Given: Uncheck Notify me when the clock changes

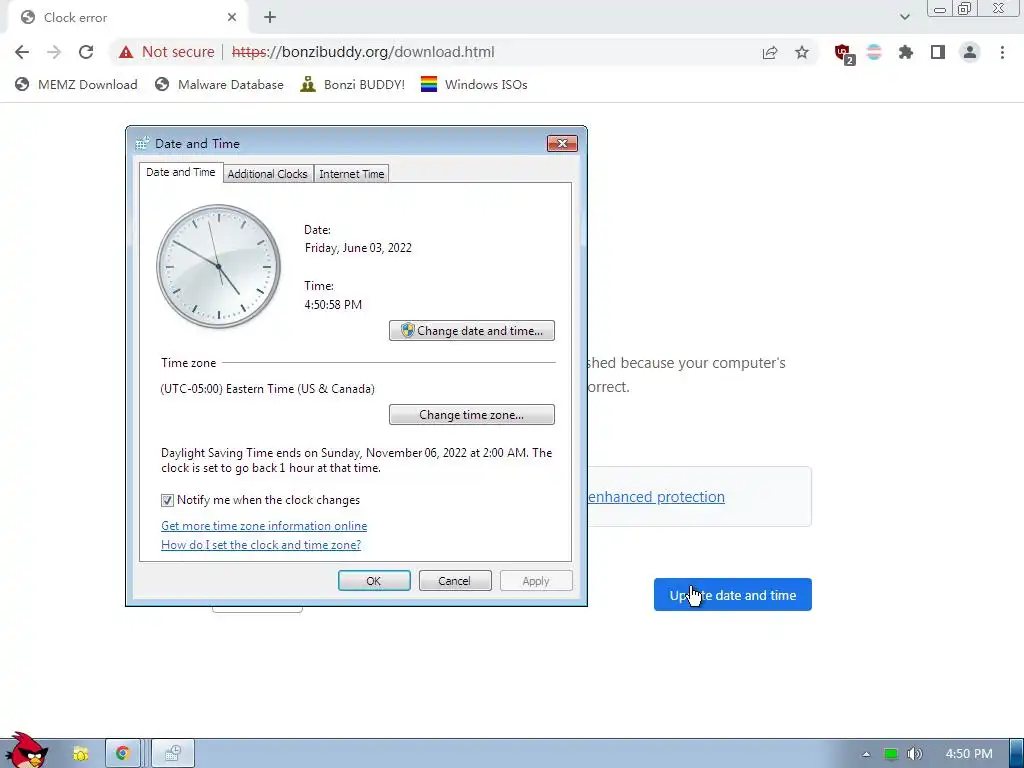Looking at the screenshot, I should 167,500.
